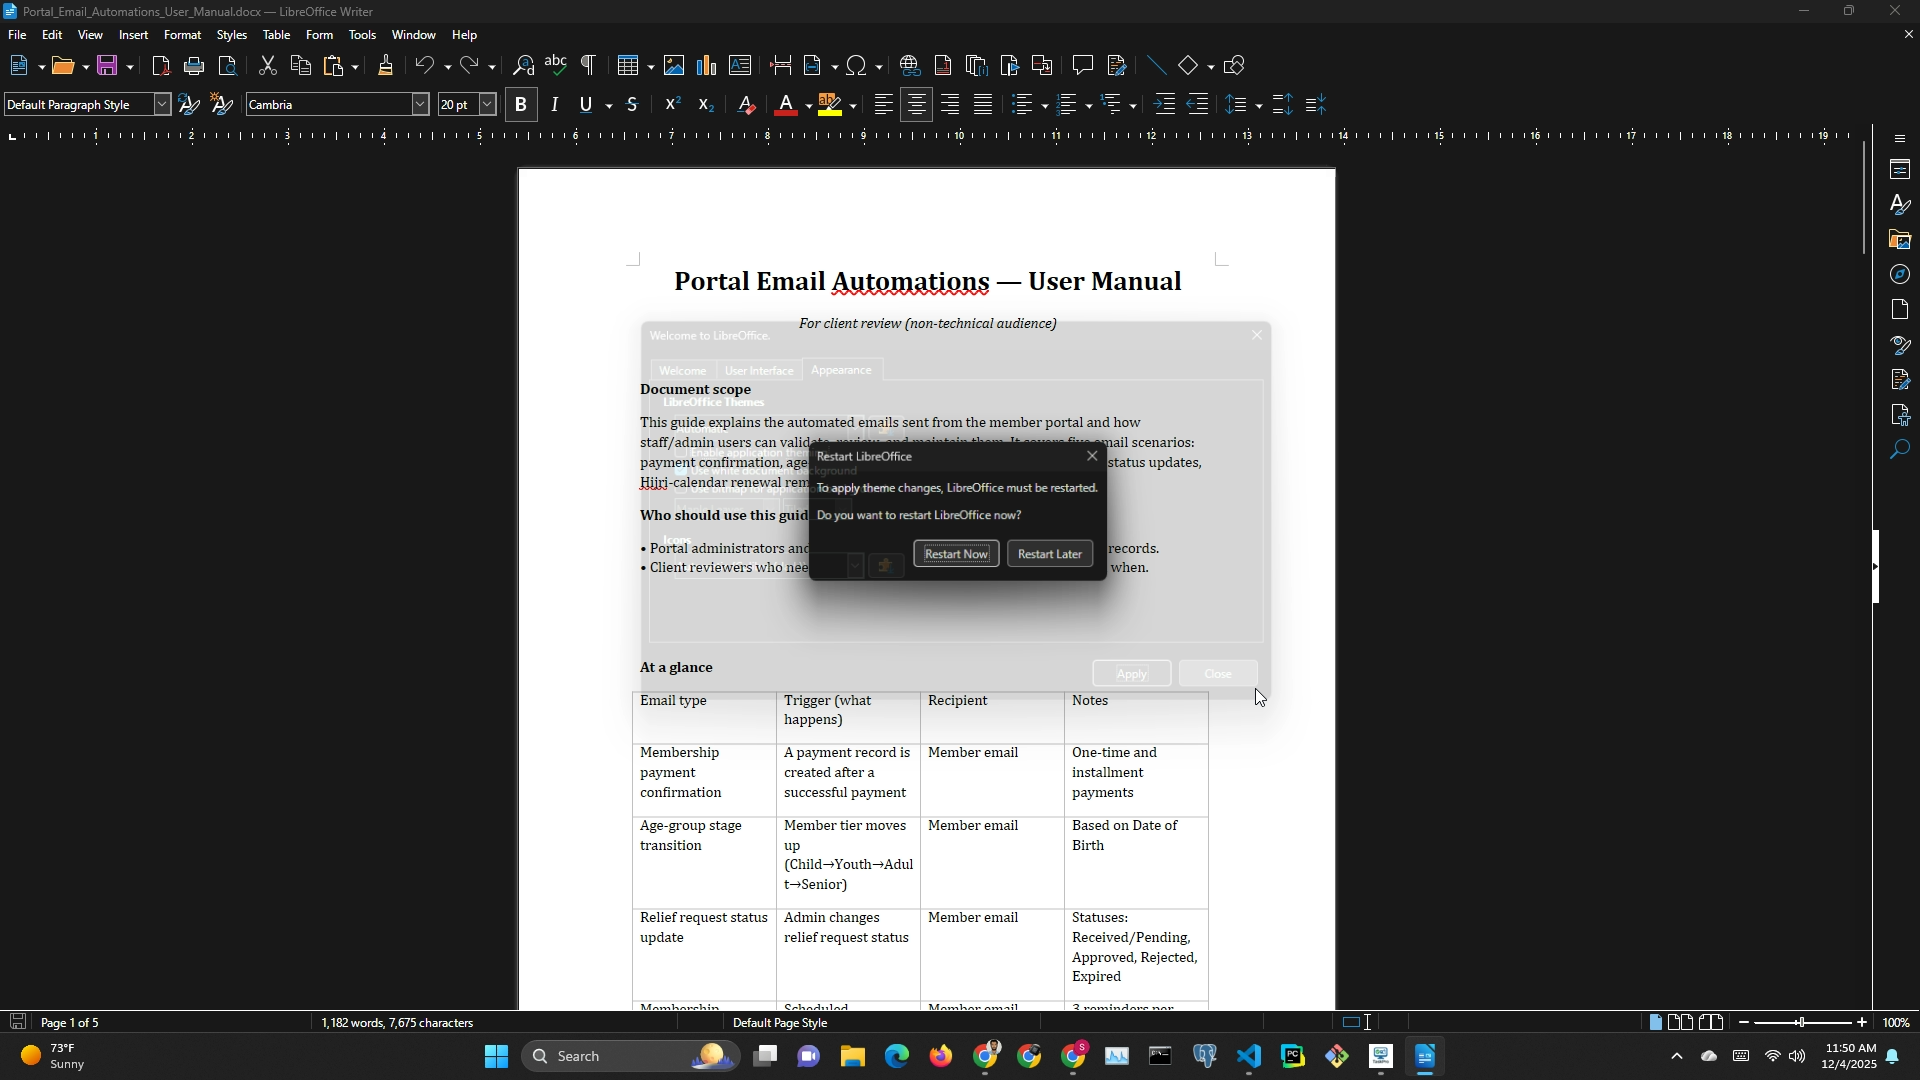Viewport: 1920px width, 1080px height.
Task: Click the Export as PDF icon
Action: tap(161, 66)
